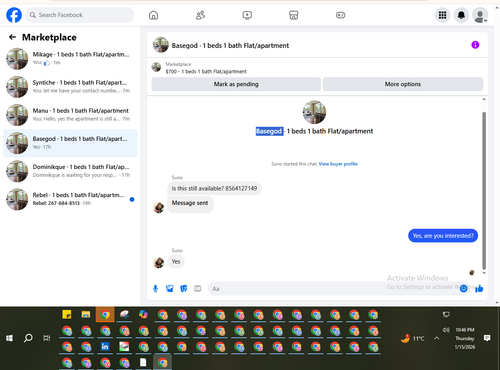Send a voice clip with microphone icon

(155, 288)
